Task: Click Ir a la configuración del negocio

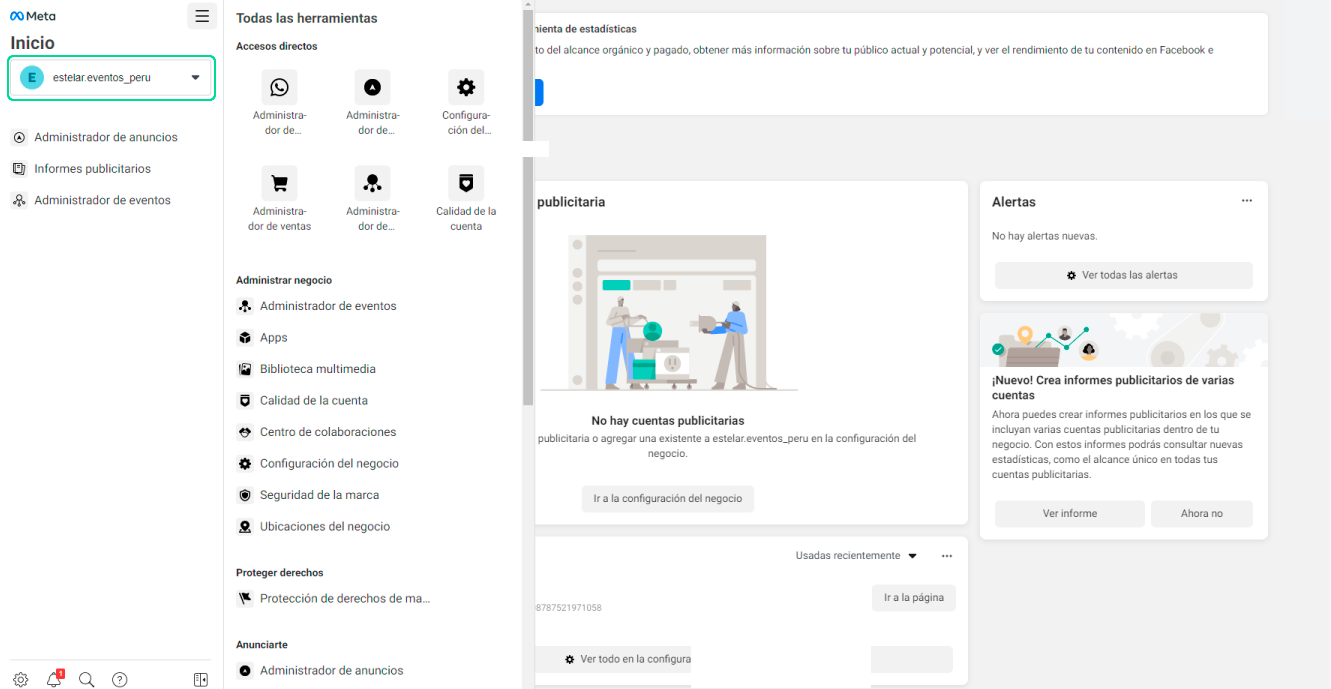Action: tap(667, 499)
